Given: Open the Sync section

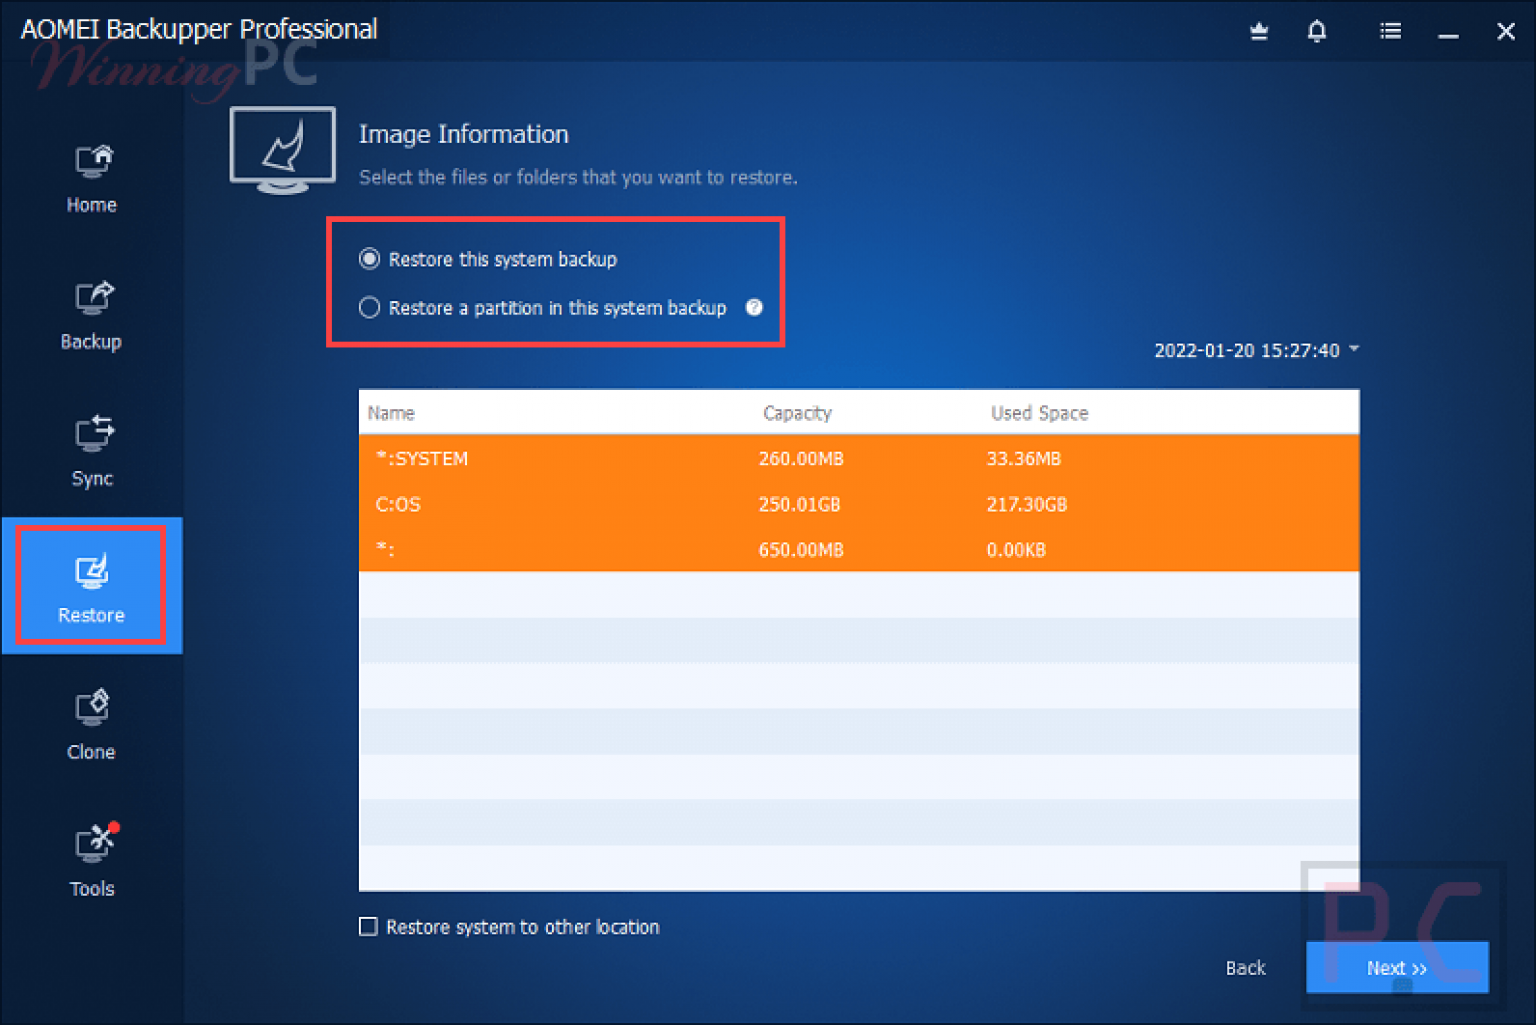Looking at the screenshot, I should click(91, 450).
